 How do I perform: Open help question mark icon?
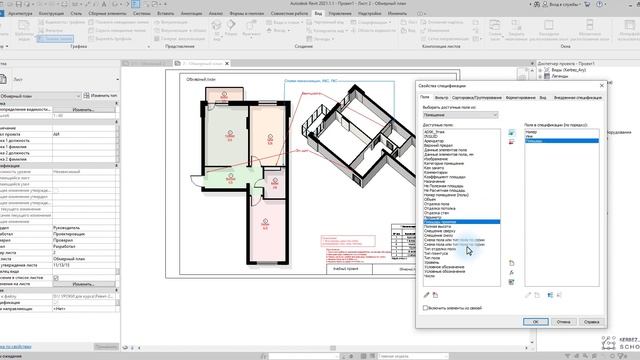pos(599,4)
